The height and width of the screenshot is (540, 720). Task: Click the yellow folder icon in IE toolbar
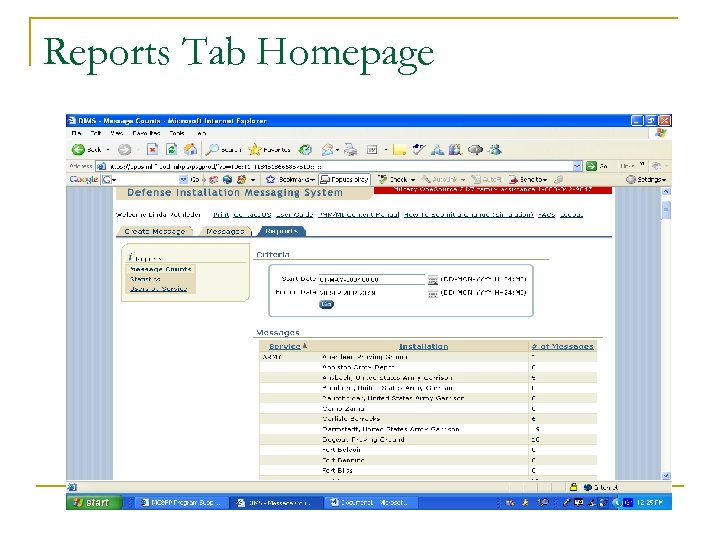pos(399,150)
